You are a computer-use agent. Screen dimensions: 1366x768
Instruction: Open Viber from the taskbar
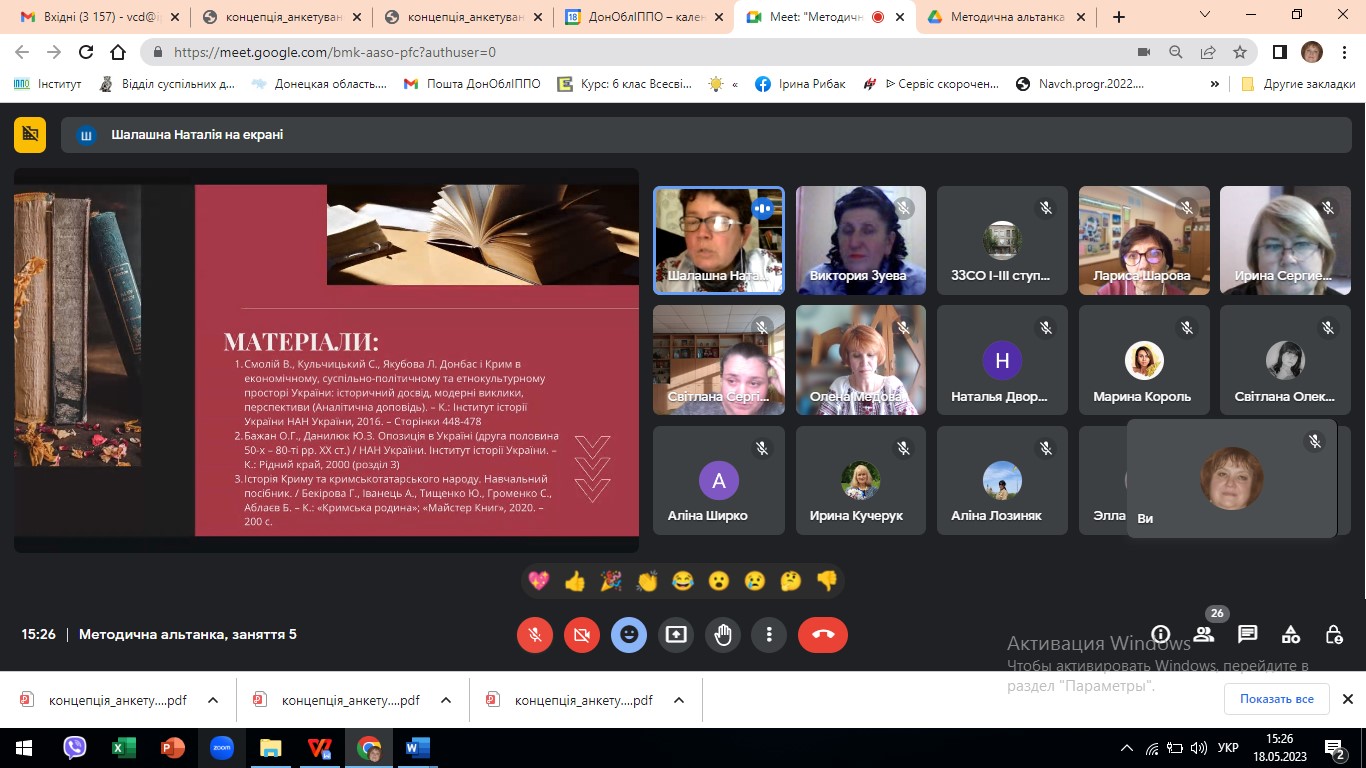click(75, 747)
